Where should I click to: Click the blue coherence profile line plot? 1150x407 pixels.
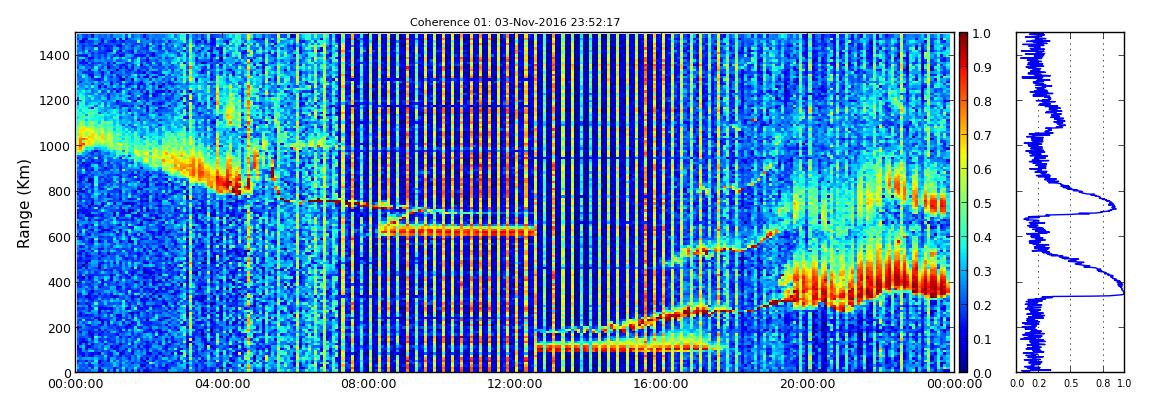1070,202
